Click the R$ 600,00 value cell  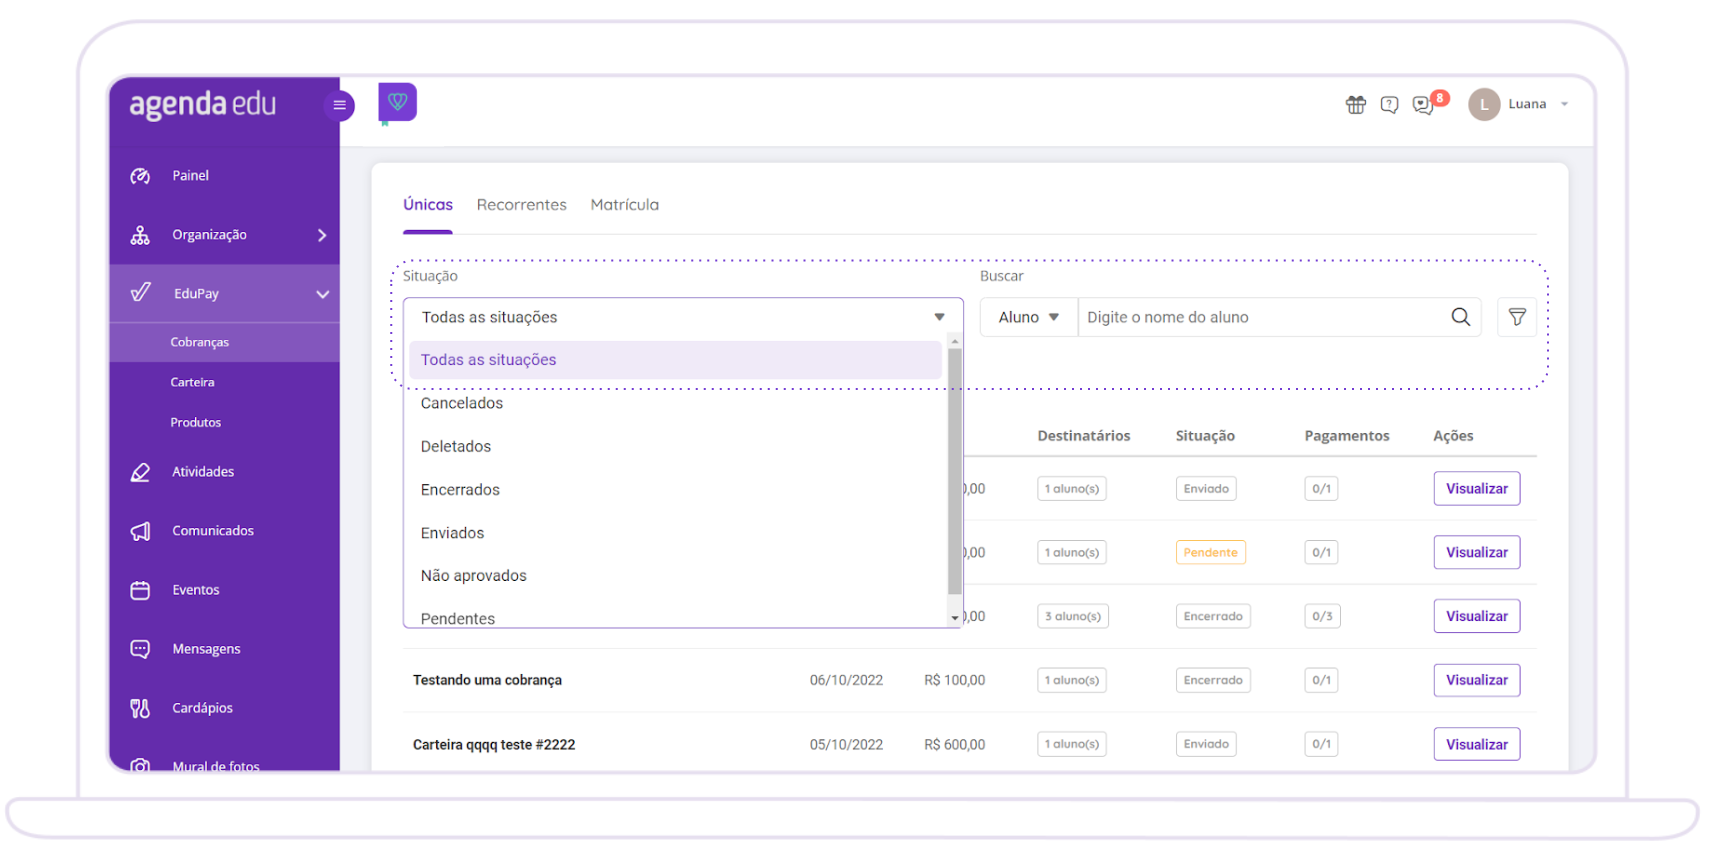[x=954, y=745]
